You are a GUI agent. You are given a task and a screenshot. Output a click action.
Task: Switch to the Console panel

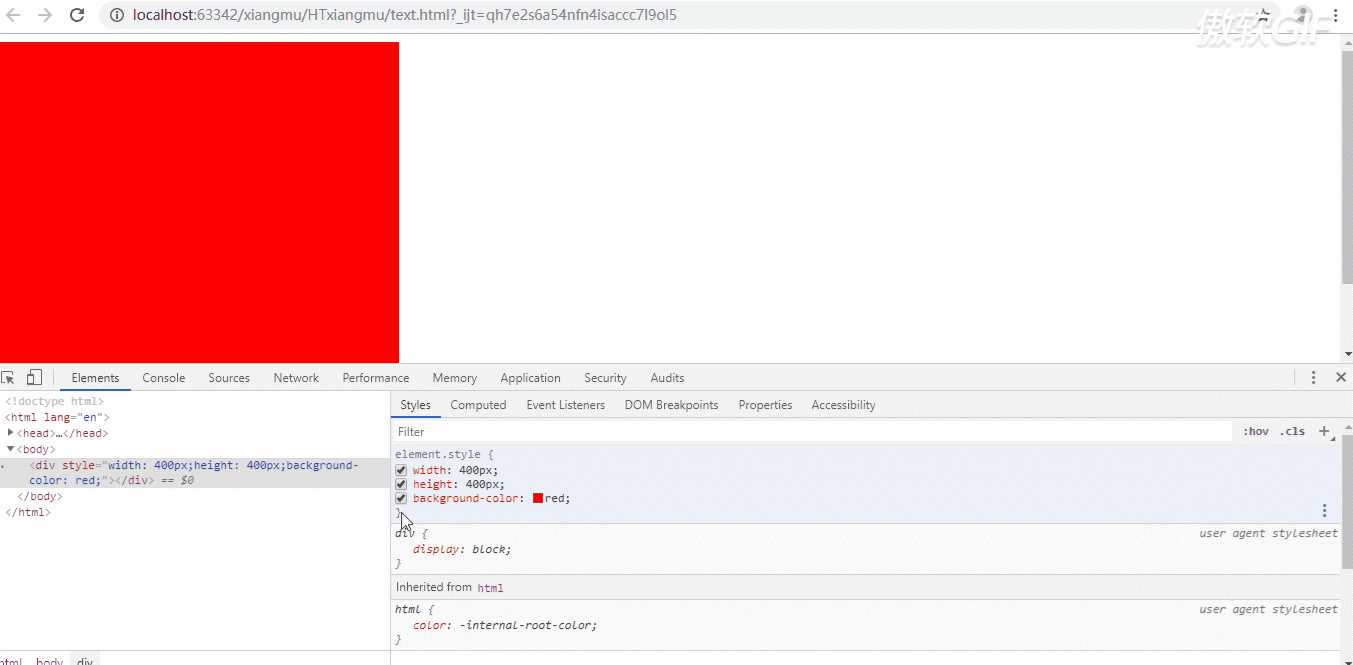(164, 378)
